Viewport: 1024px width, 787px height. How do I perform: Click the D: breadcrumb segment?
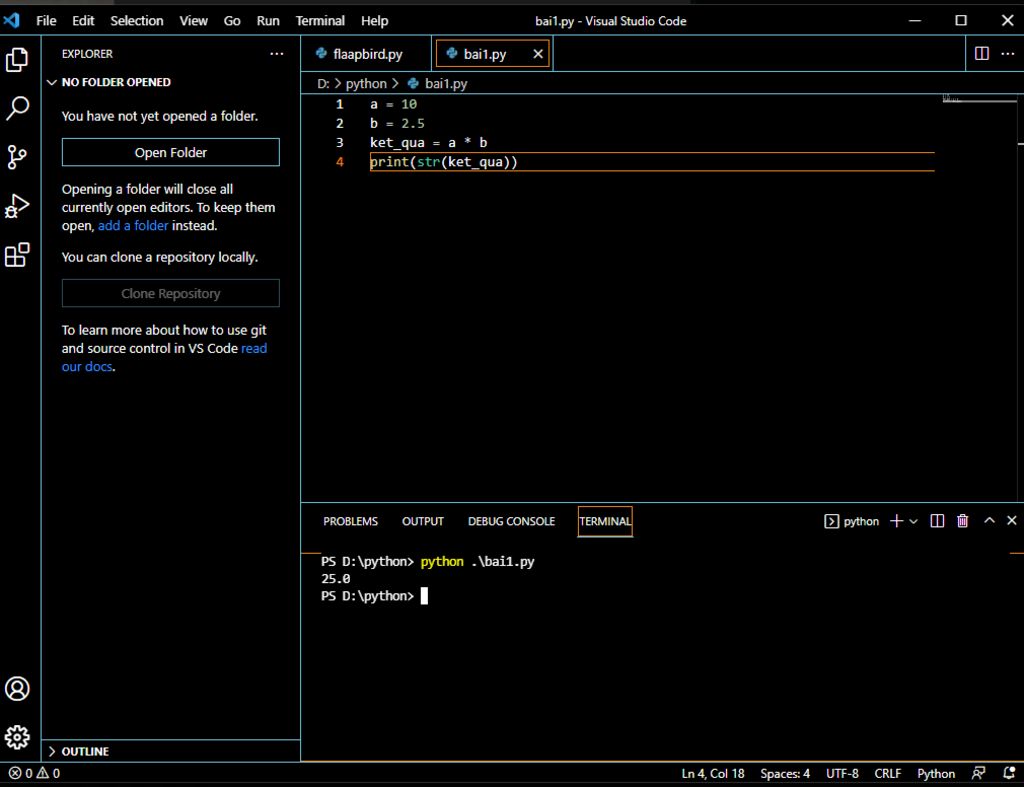(x=323, y=84)
